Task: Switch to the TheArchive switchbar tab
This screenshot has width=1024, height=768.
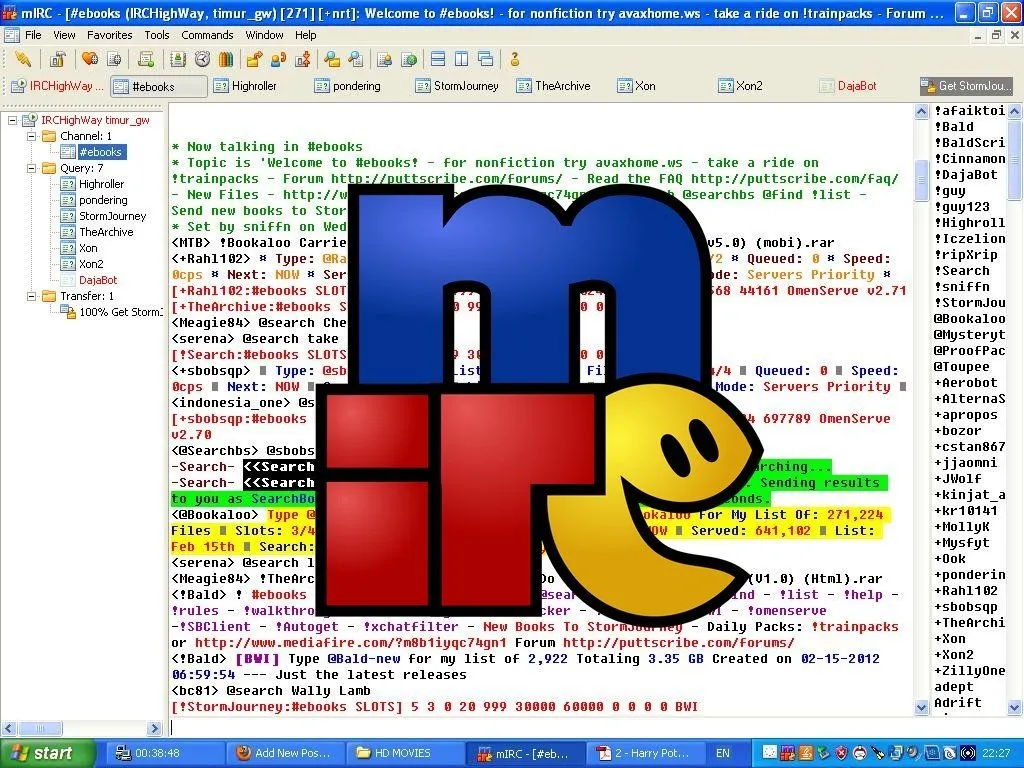Action: [562, 86]
